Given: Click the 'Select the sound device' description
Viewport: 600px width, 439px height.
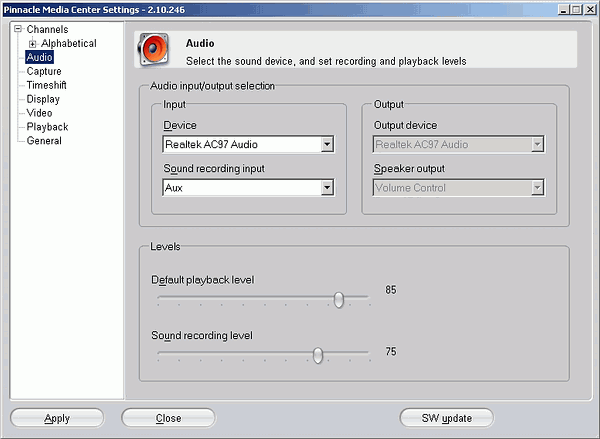Looking at the screenshot, I should pyautogui.click(x=326, y=61).
